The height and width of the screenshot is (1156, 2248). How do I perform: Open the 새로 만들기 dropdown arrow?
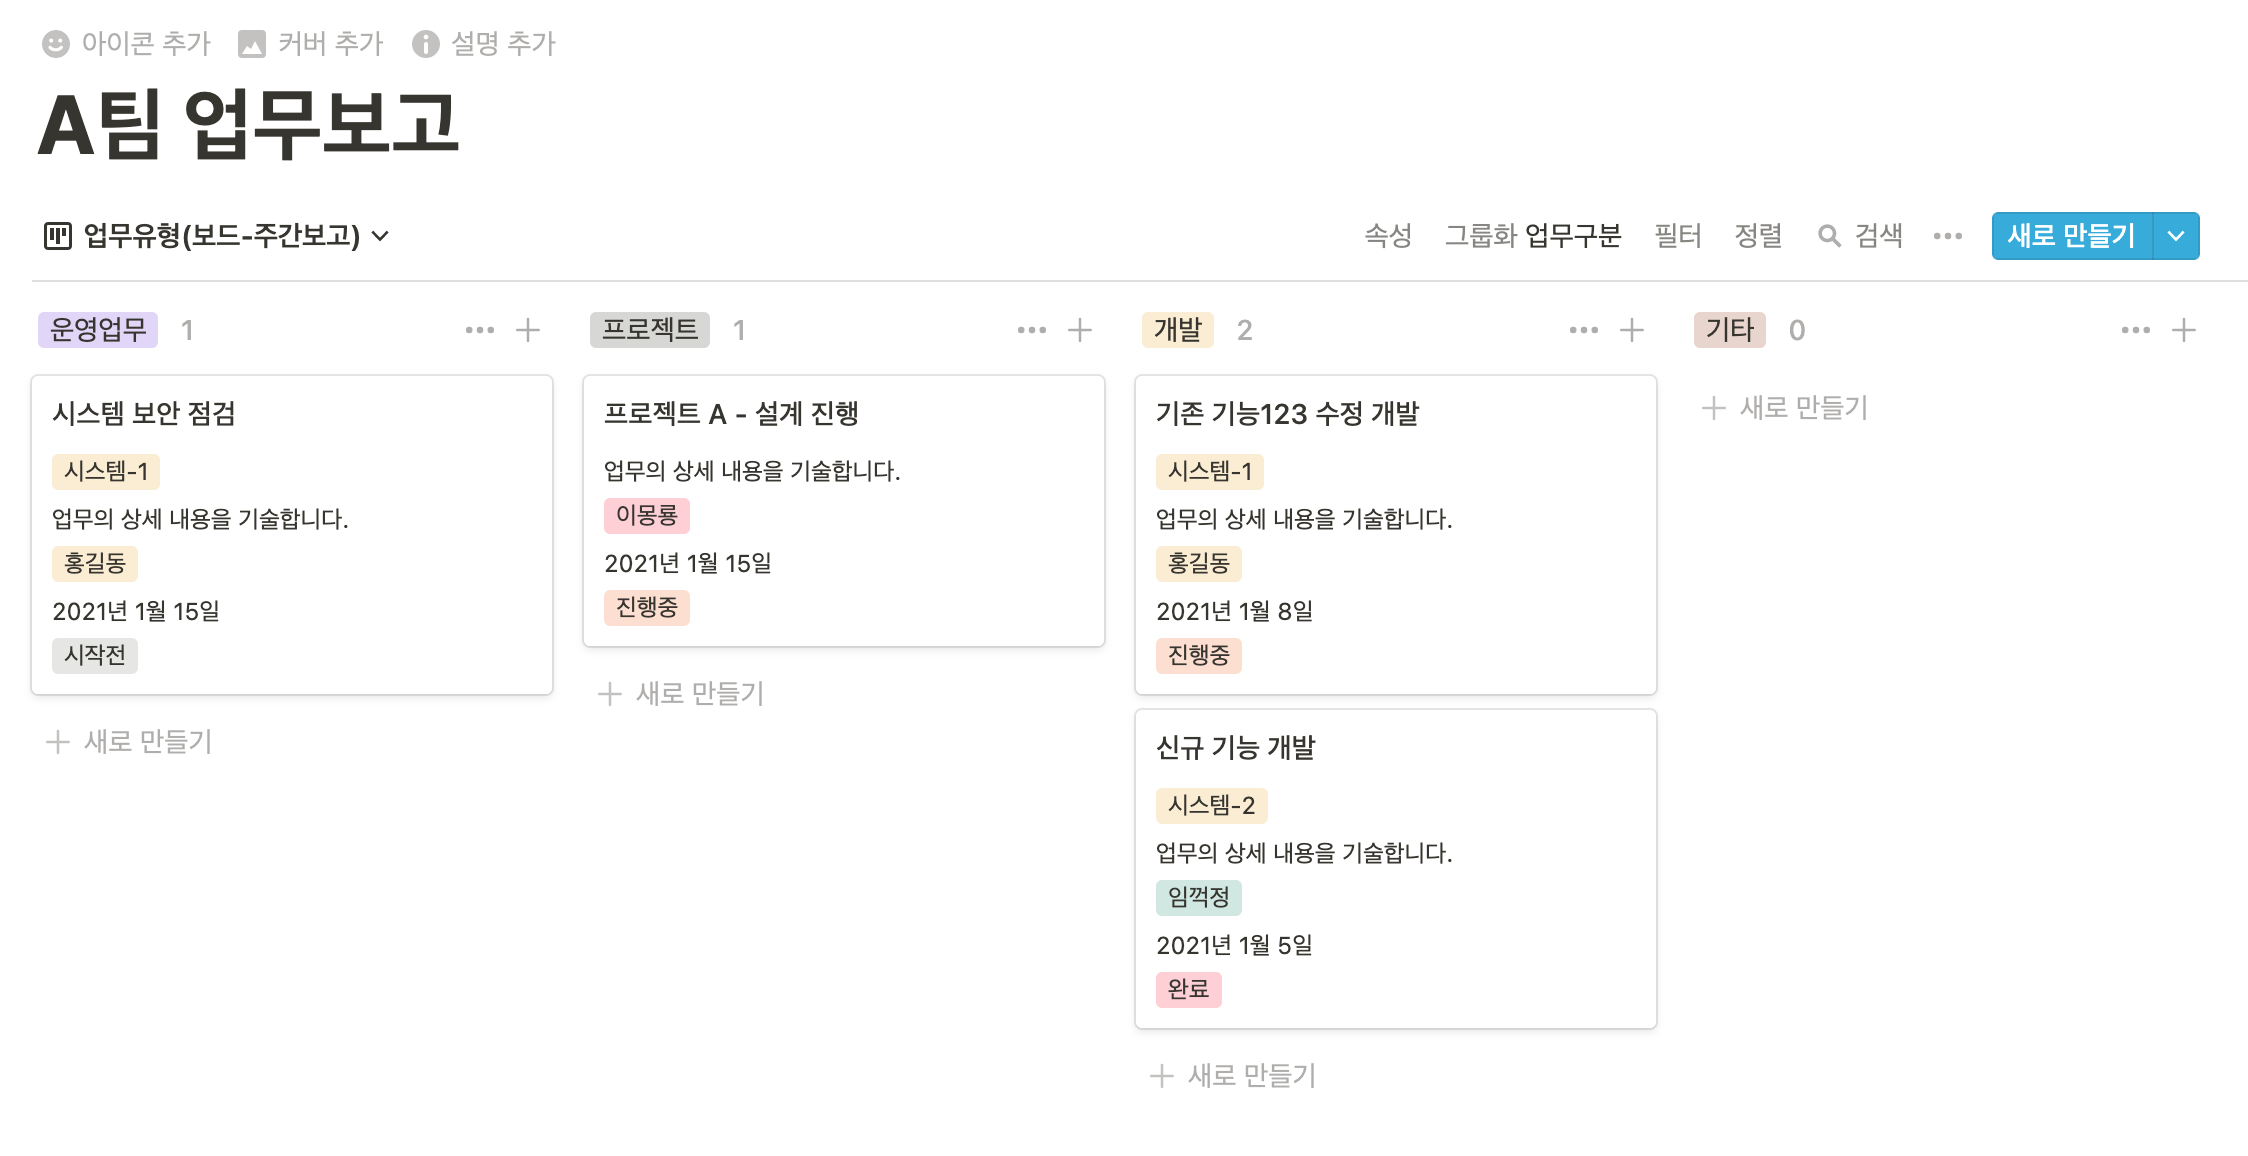pyautogui.click(x=2175, y=236)
